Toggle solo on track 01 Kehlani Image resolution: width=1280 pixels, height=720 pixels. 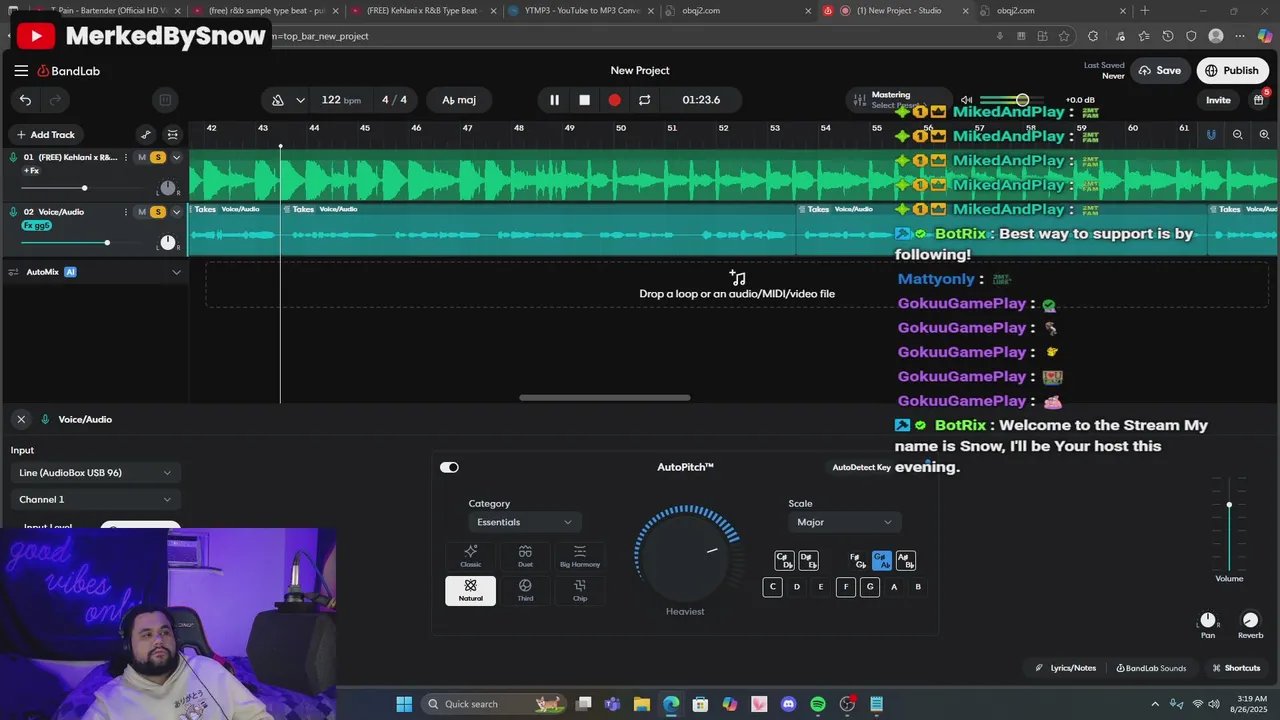coord(157,158)
